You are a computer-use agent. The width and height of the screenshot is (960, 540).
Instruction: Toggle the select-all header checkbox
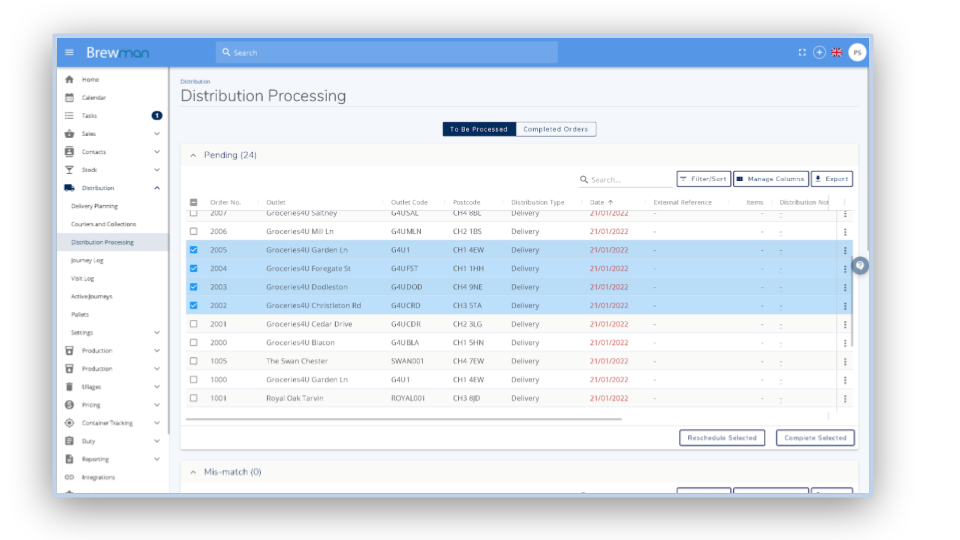tap(193, 202)
